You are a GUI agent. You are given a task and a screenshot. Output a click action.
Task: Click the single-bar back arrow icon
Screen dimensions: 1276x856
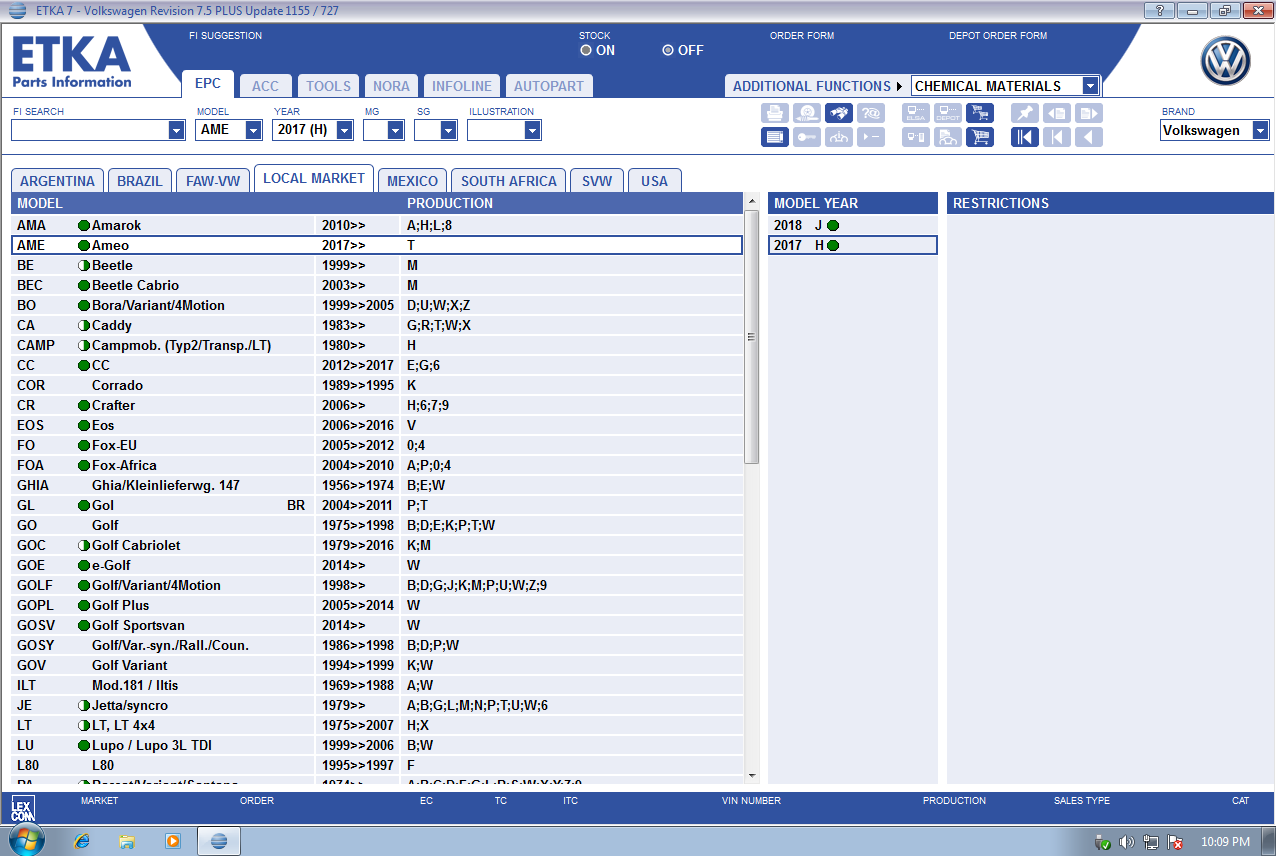point(1057,137)
